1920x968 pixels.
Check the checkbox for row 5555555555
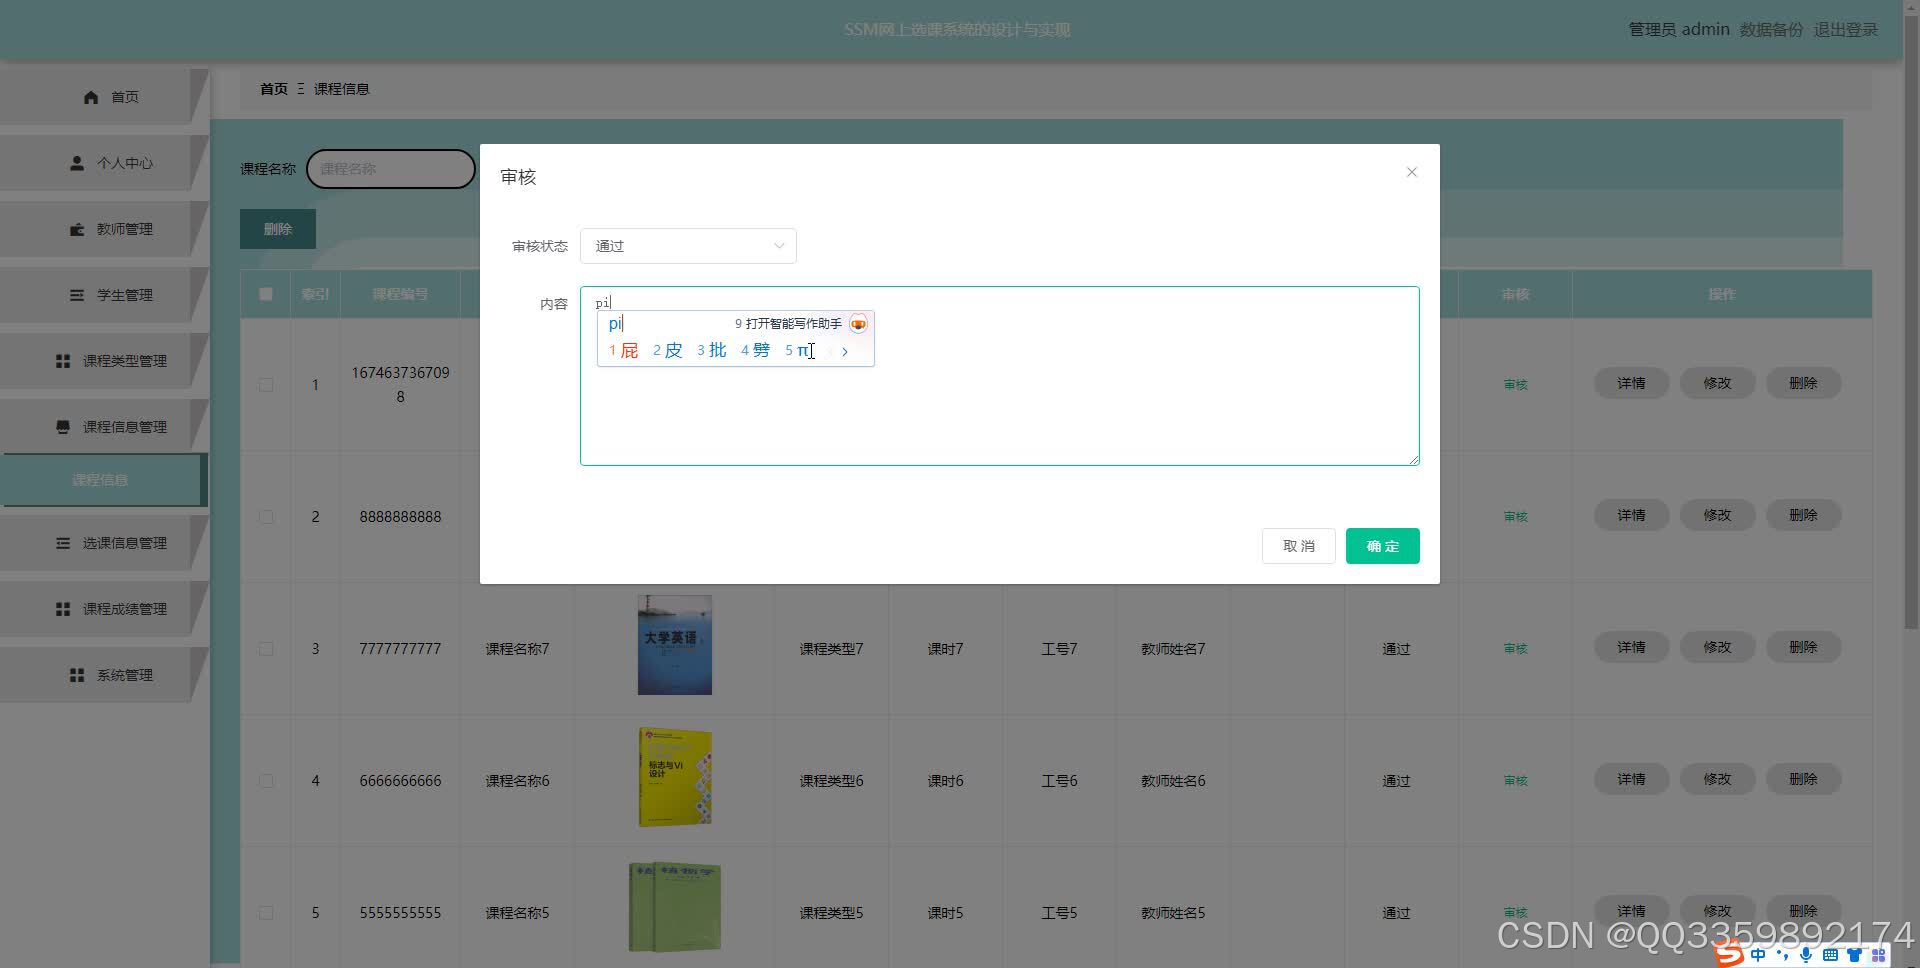pos(266,913)
